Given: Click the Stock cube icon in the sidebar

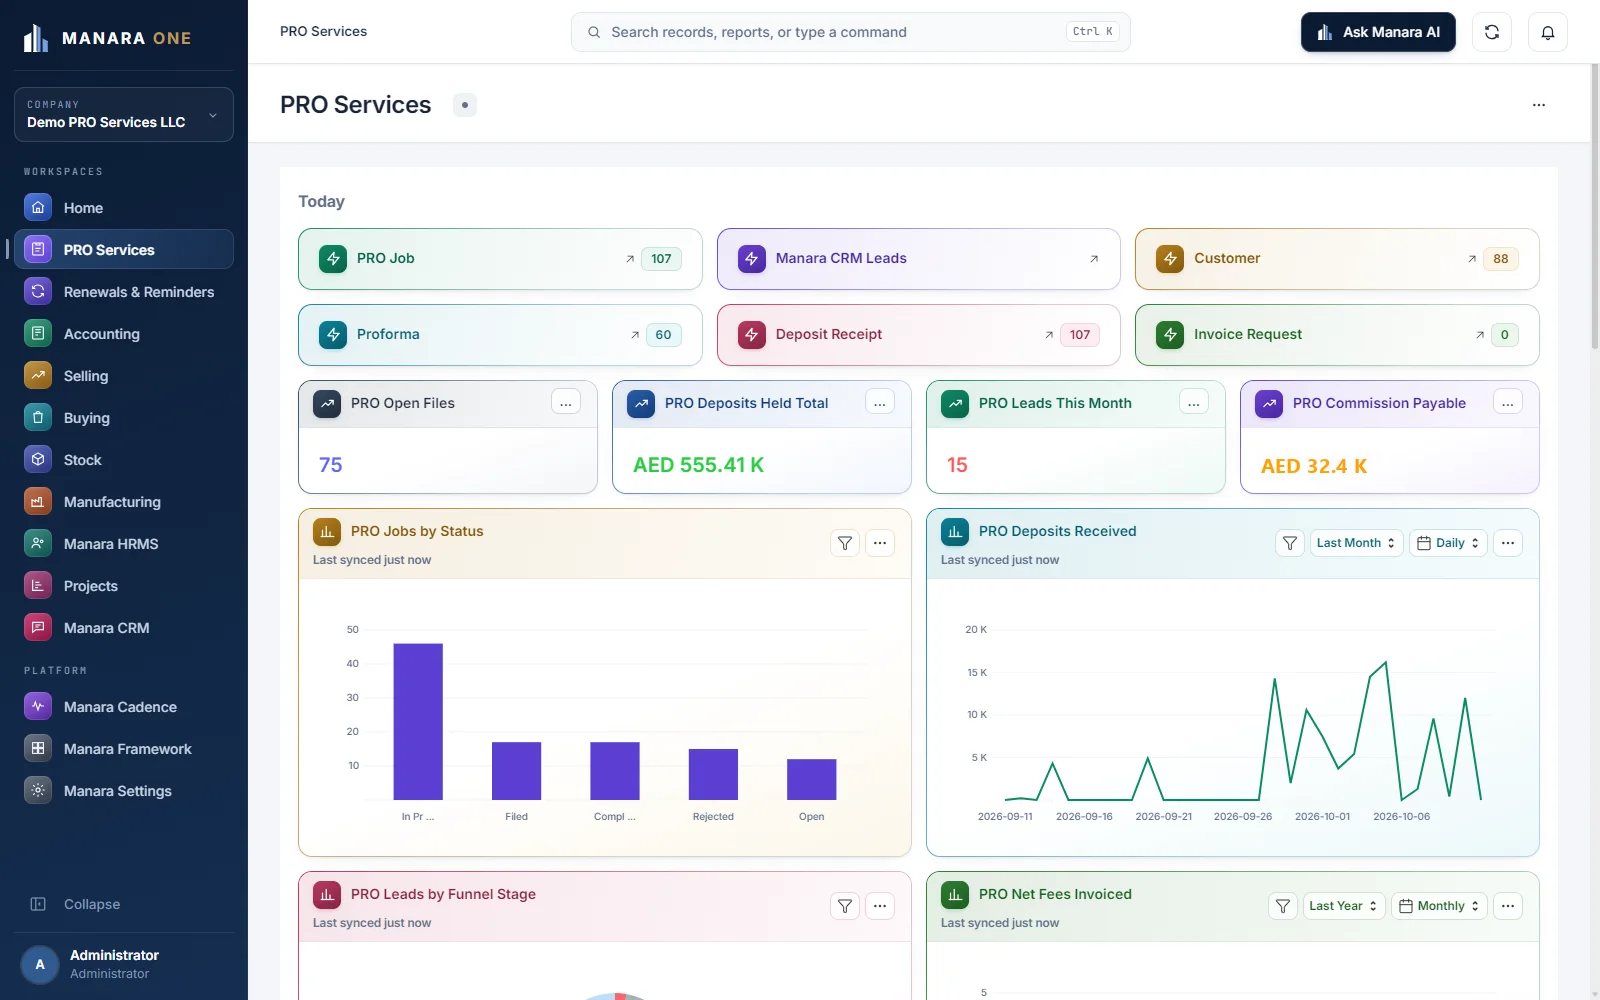Looking at the screenshot, I should (38, 460).
